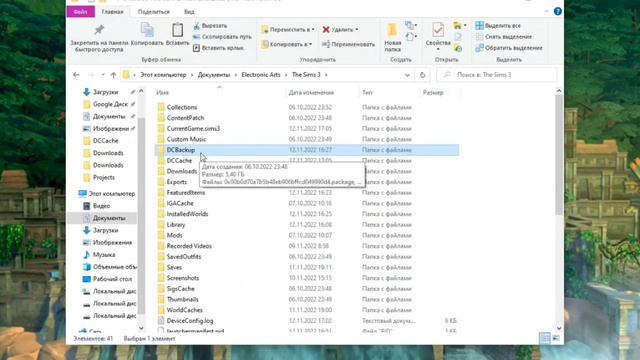Click Вставить ярлык command

218,48
